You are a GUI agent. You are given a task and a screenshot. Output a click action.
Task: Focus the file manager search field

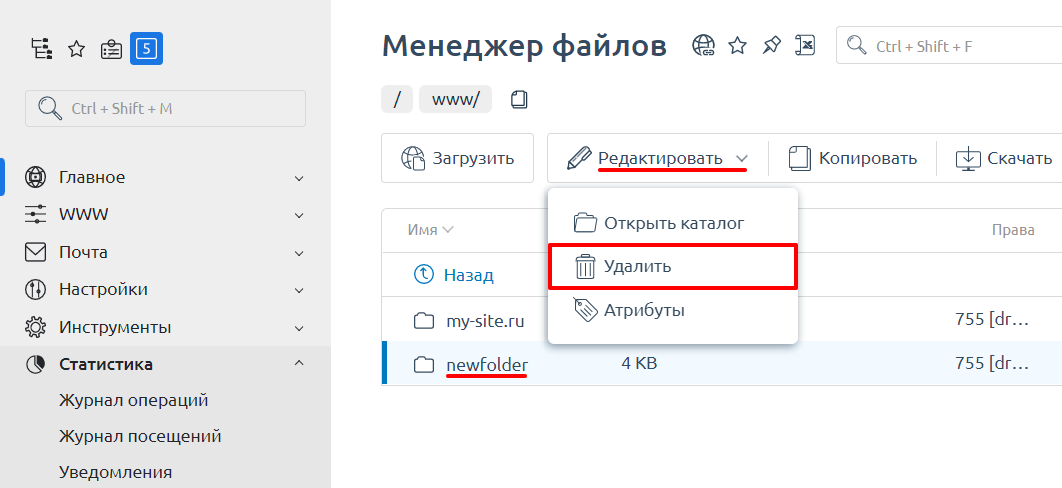949,45
